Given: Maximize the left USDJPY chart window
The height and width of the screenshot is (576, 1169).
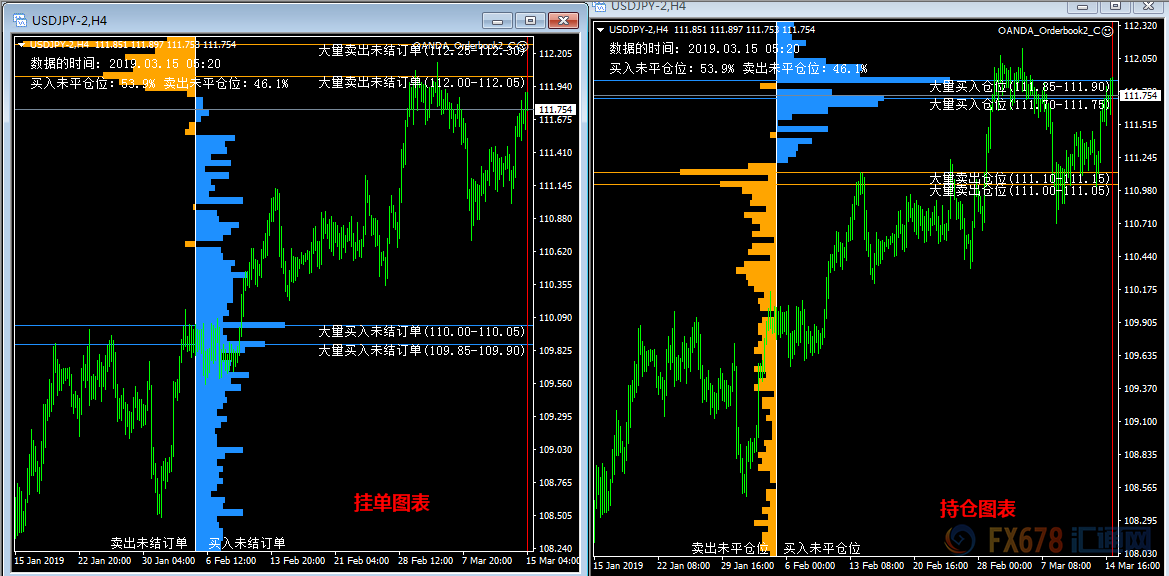Looking at the screenshot, I should pos(529,20).
